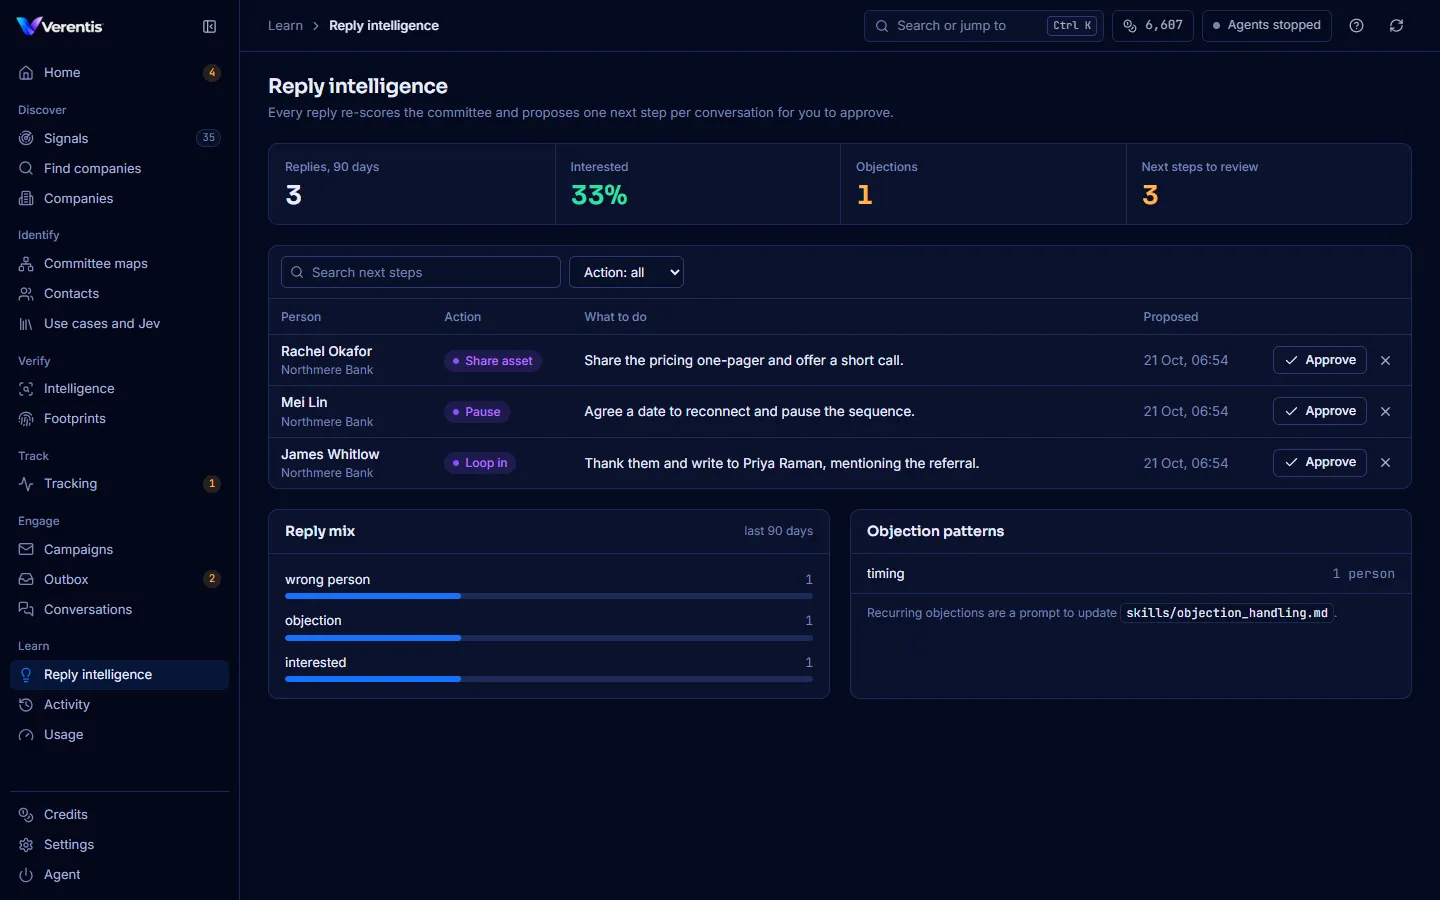
Task: Open Use cases and Jev
Action: pyautogui.click(x=120, y=323)
